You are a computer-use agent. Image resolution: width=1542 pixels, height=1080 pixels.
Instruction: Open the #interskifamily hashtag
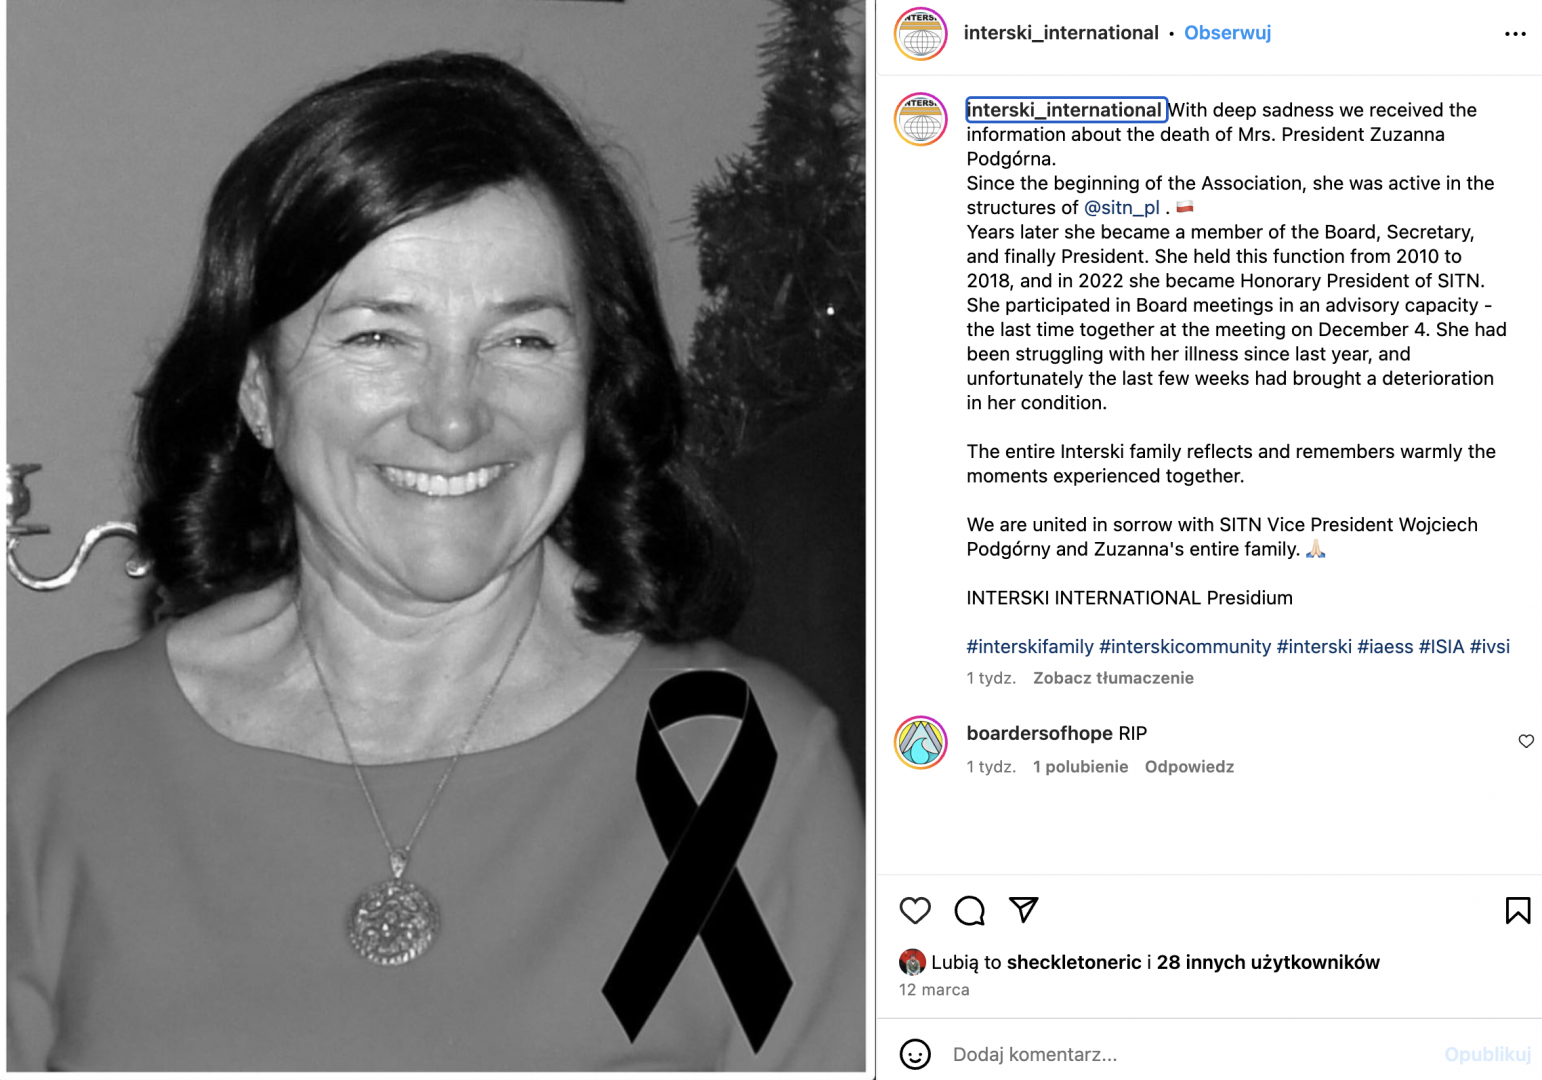coord(1030,647)
